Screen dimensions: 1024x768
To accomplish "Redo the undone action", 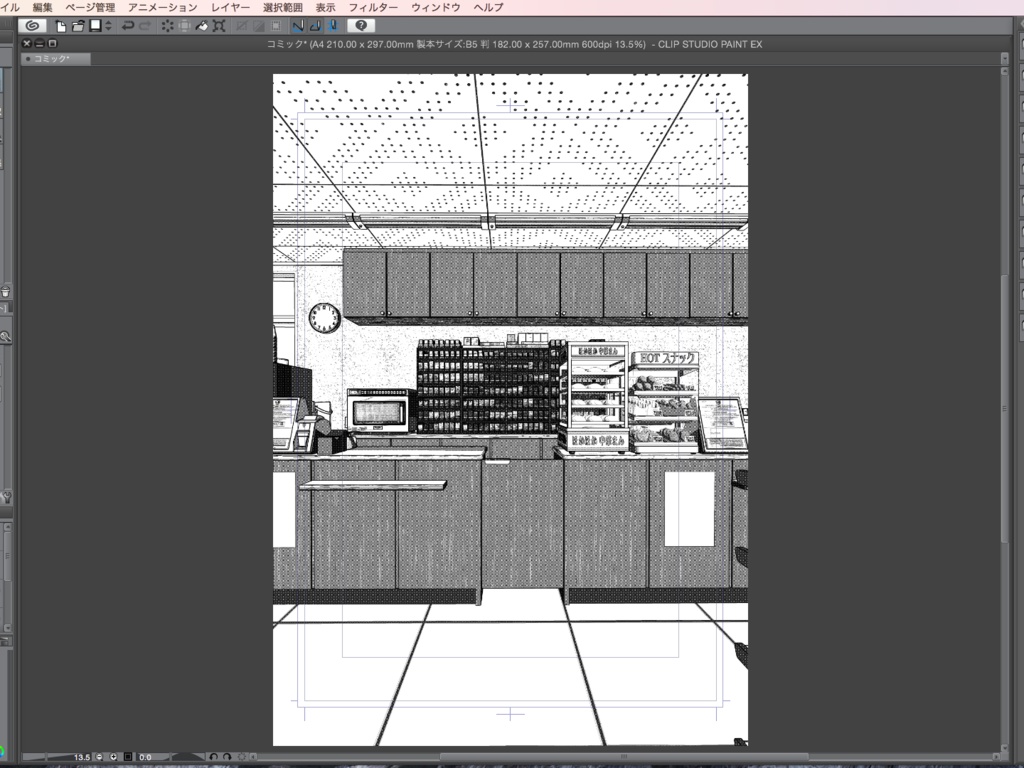I will coord(145,26).
